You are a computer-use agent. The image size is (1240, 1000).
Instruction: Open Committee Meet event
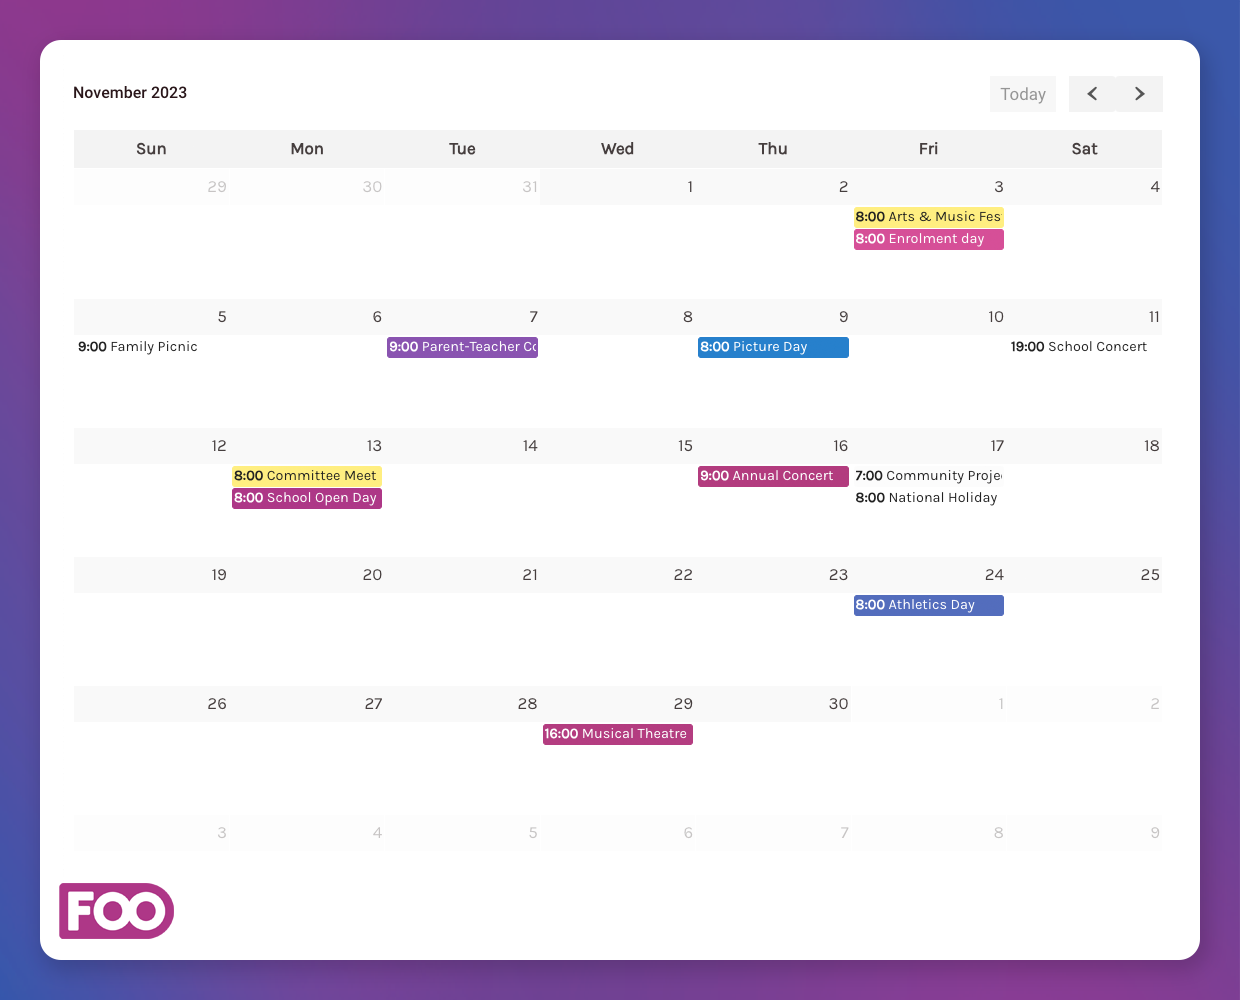pyautogui.click(x=307, y=476)
